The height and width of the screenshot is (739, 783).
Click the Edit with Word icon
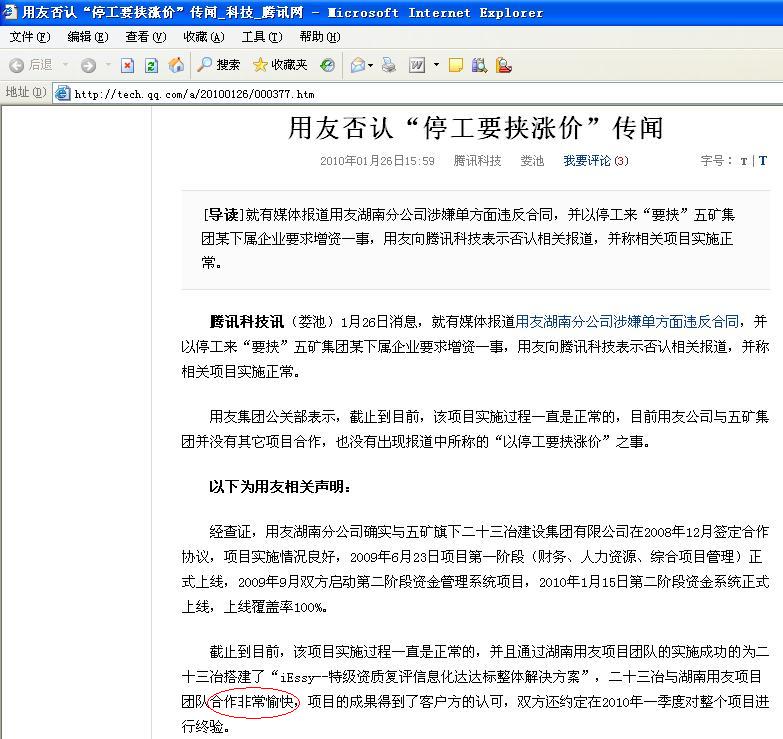pos(417,65)
